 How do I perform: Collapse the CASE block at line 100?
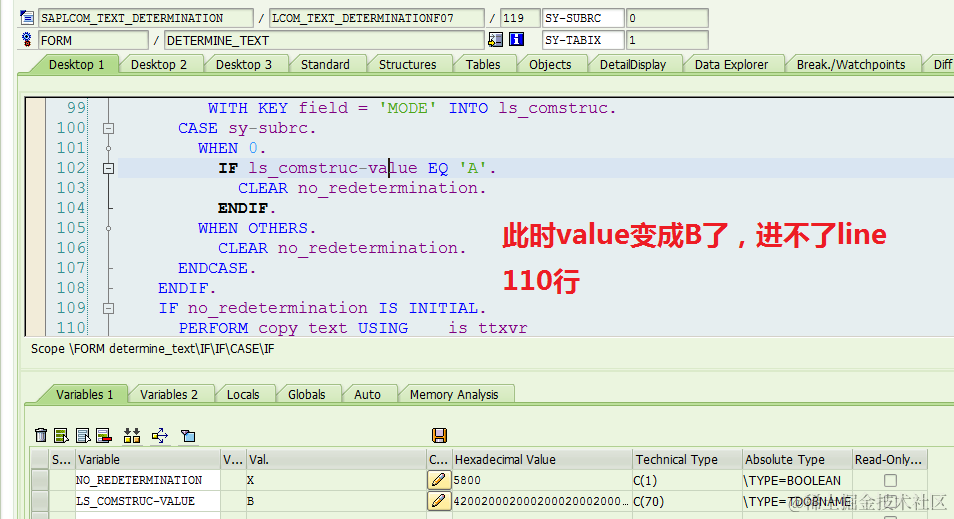(108, 128)
